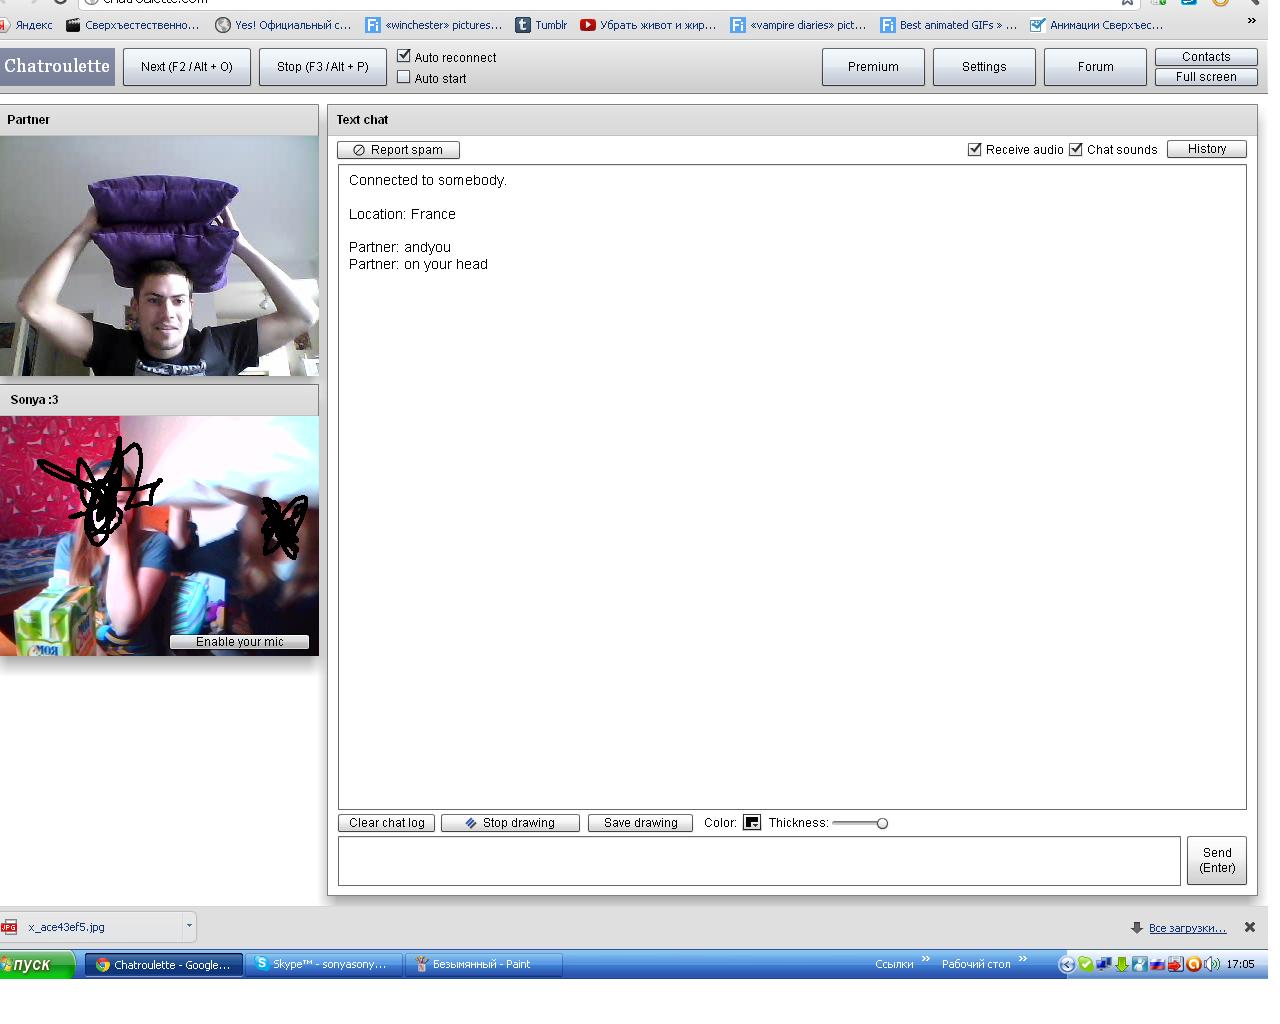
Task: Expand hidden tray icons arrow
Action: click(1067, 965)
